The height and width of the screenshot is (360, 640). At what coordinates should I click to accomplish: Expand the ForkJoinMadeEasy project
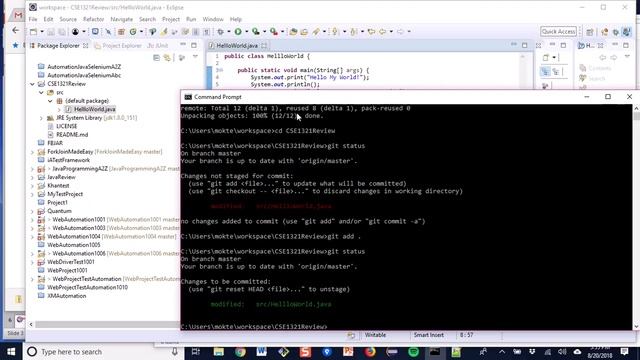(32, 152)
